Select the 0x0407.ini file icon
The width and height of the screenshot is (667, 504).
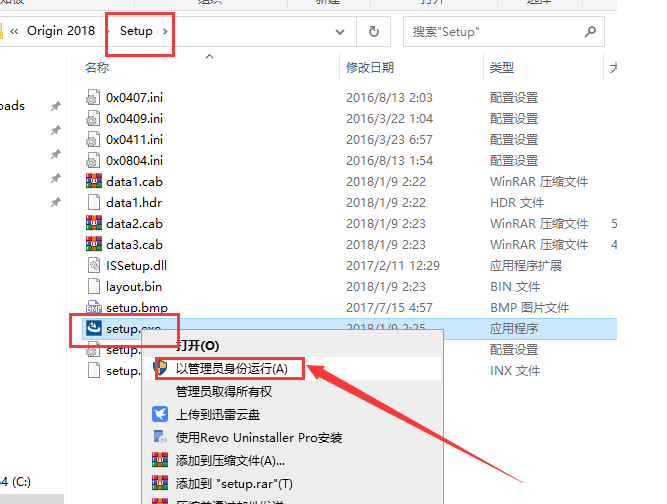pyautogui.click(x=94, y=98)
